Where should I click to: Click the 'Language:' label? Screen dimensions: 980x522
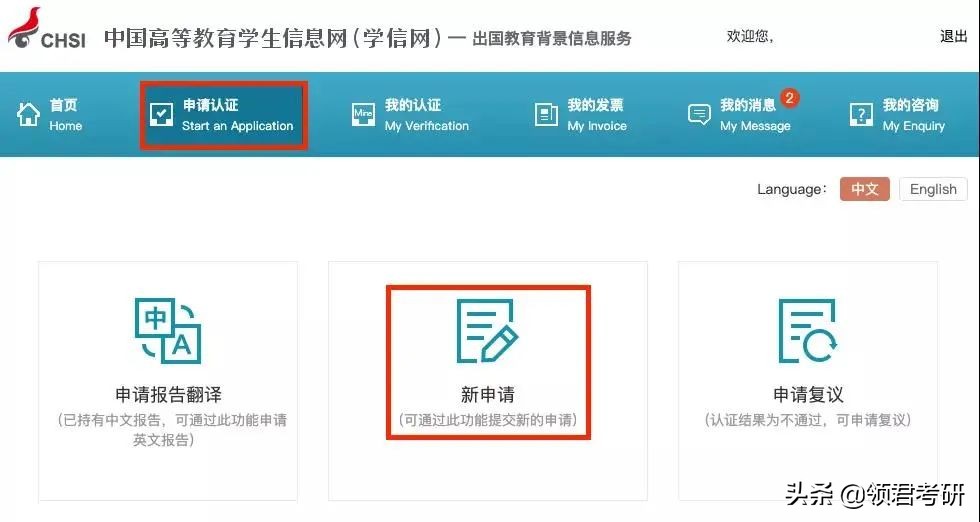[x=792, y=189]
